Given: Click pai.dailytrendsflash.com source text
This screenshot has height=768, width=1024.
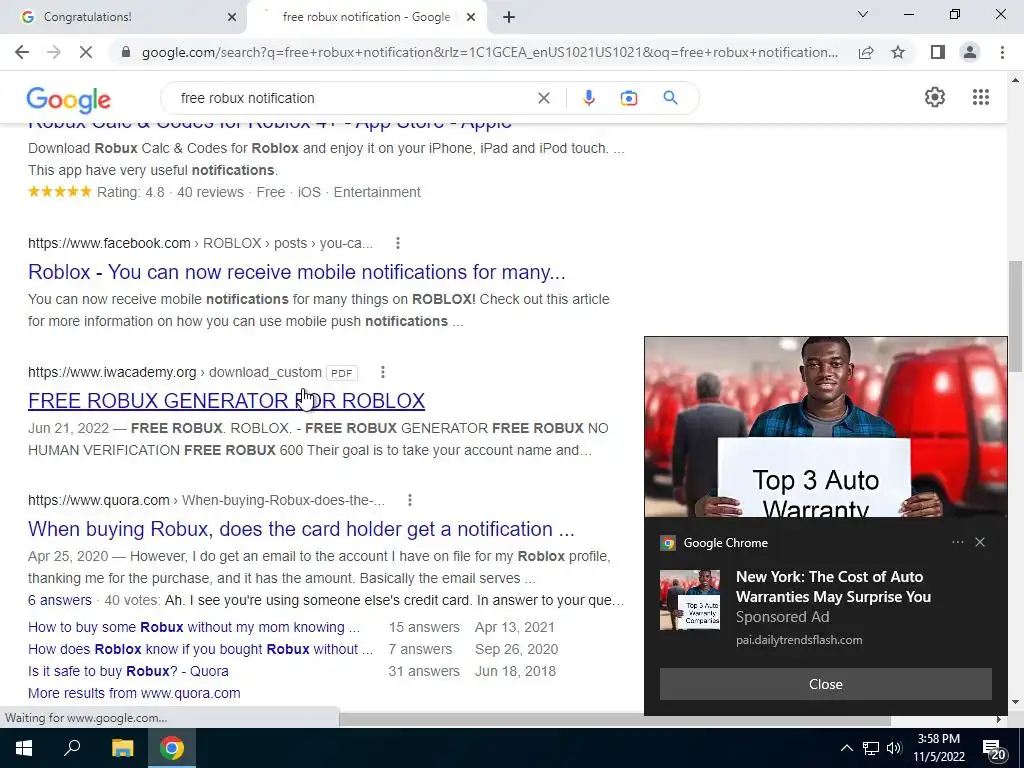Looking at the screenshot, I should (x=799, y=640).
